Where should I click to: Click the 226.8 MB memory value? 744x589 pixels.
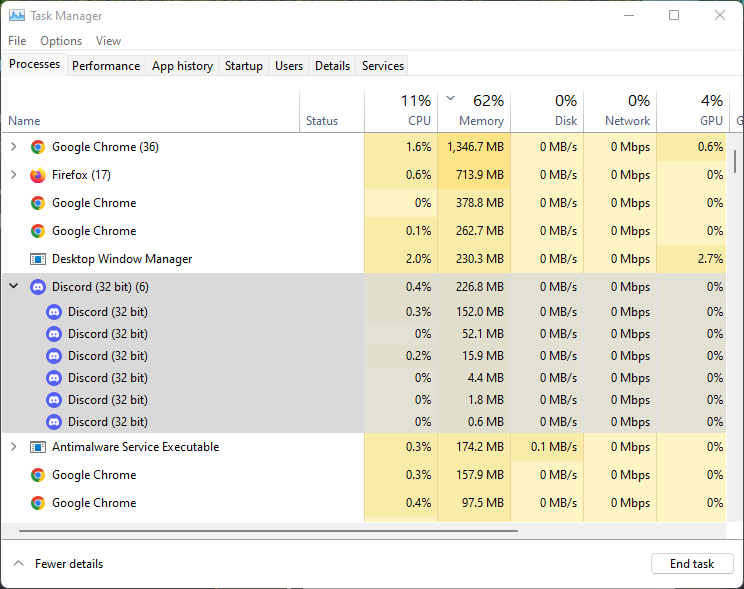(480, 287)
